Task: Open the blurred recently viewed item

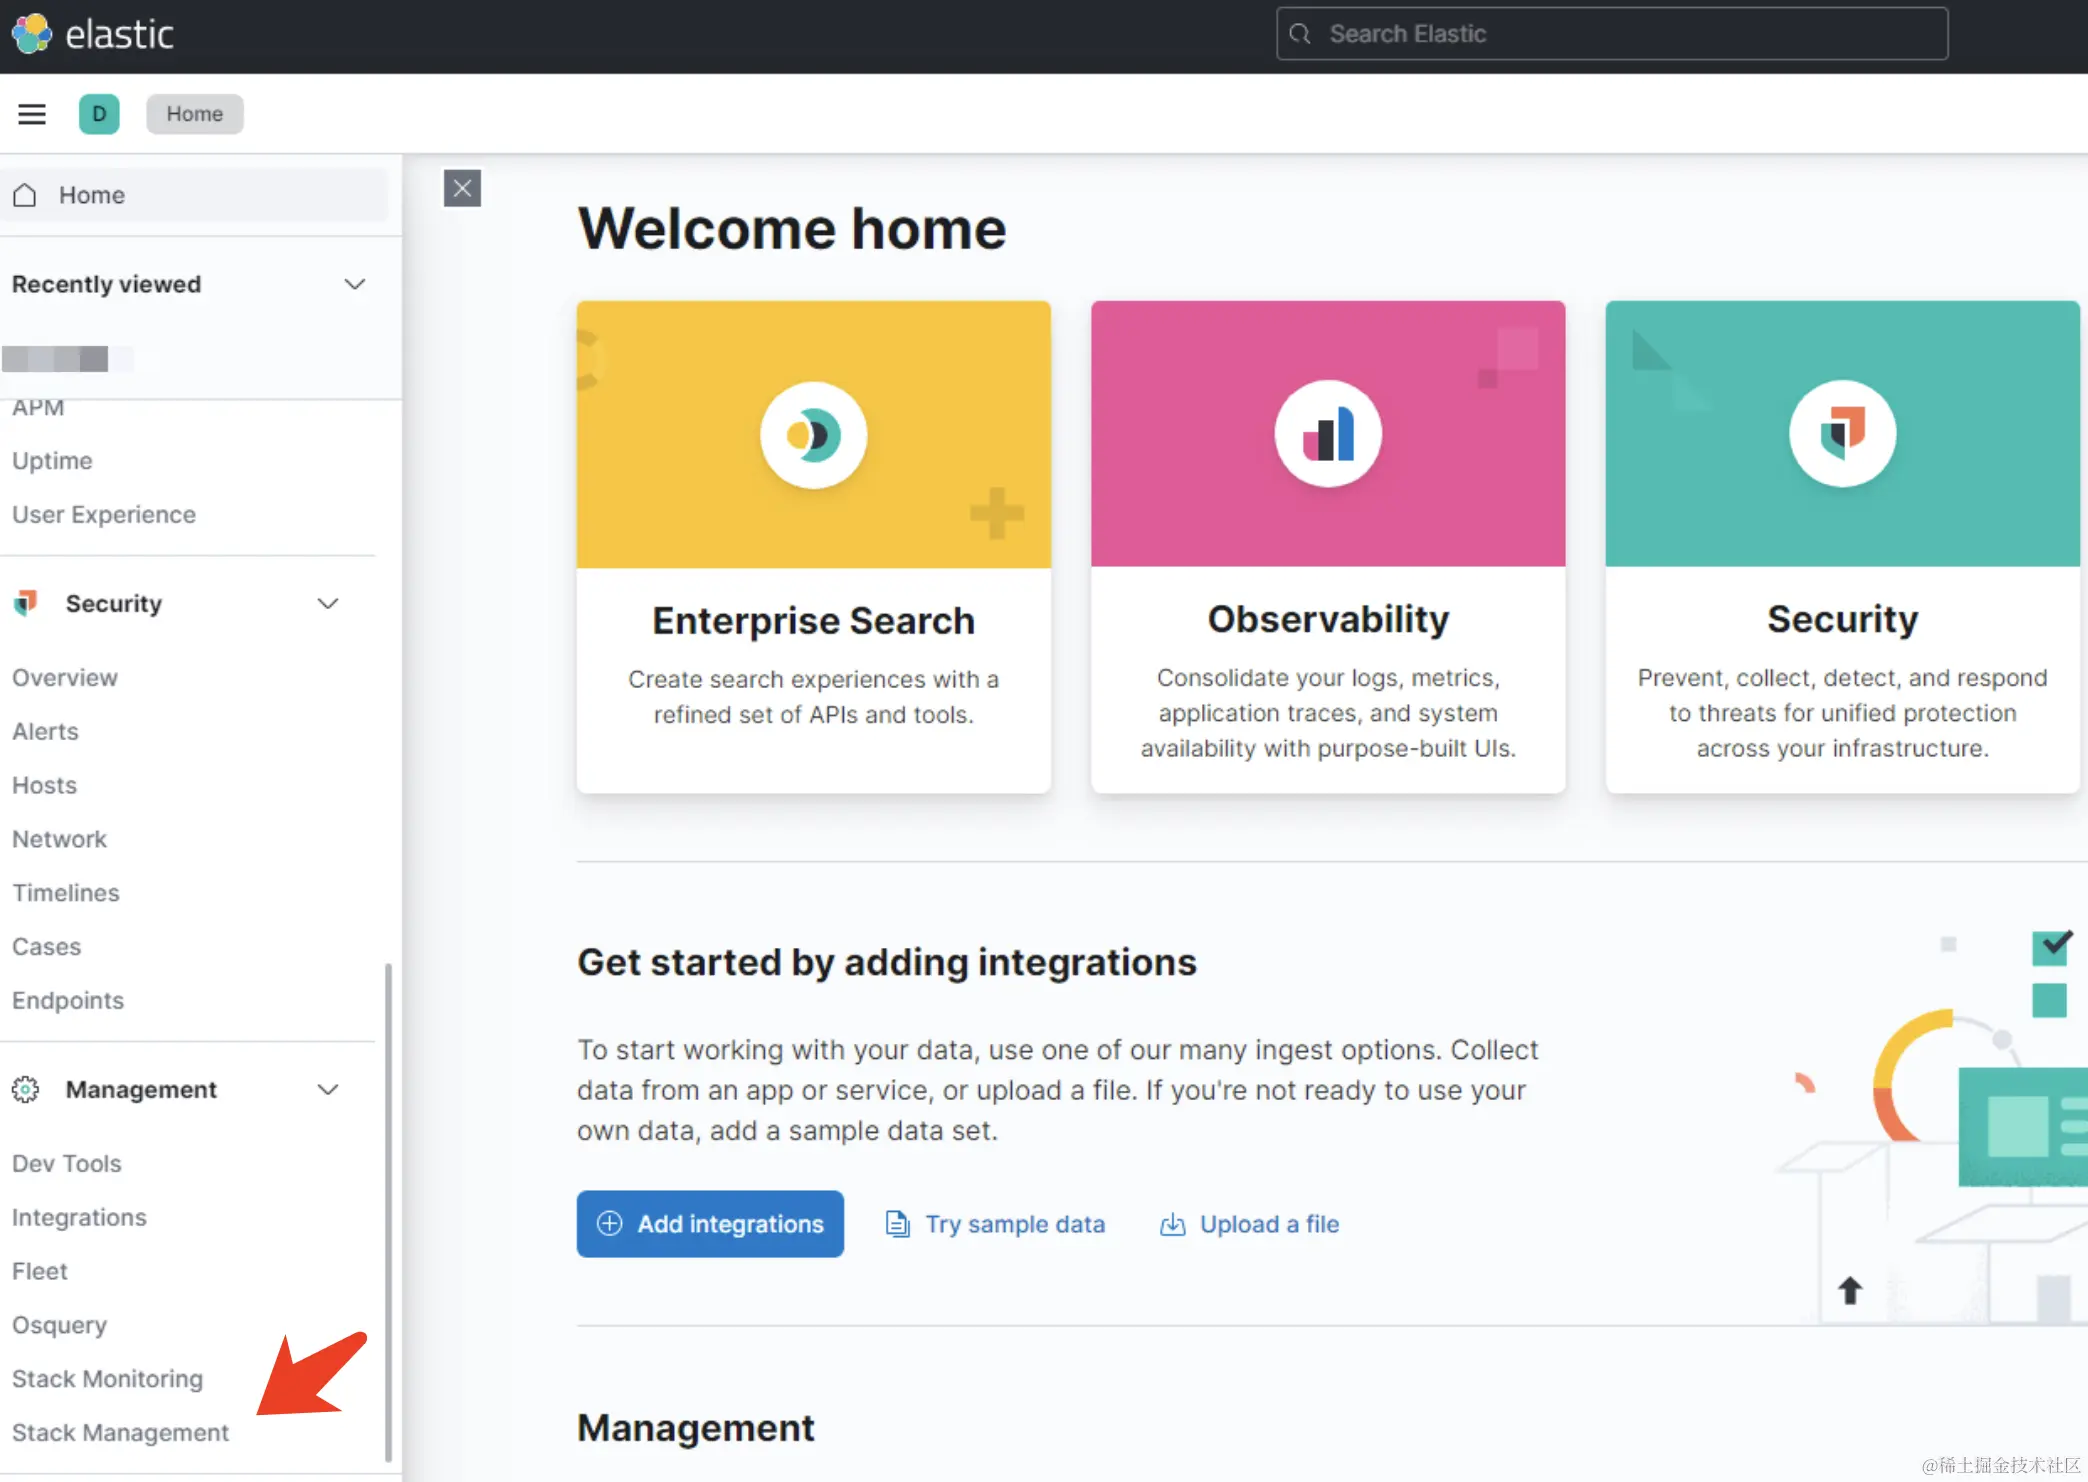Action: (x=68, y=358)
